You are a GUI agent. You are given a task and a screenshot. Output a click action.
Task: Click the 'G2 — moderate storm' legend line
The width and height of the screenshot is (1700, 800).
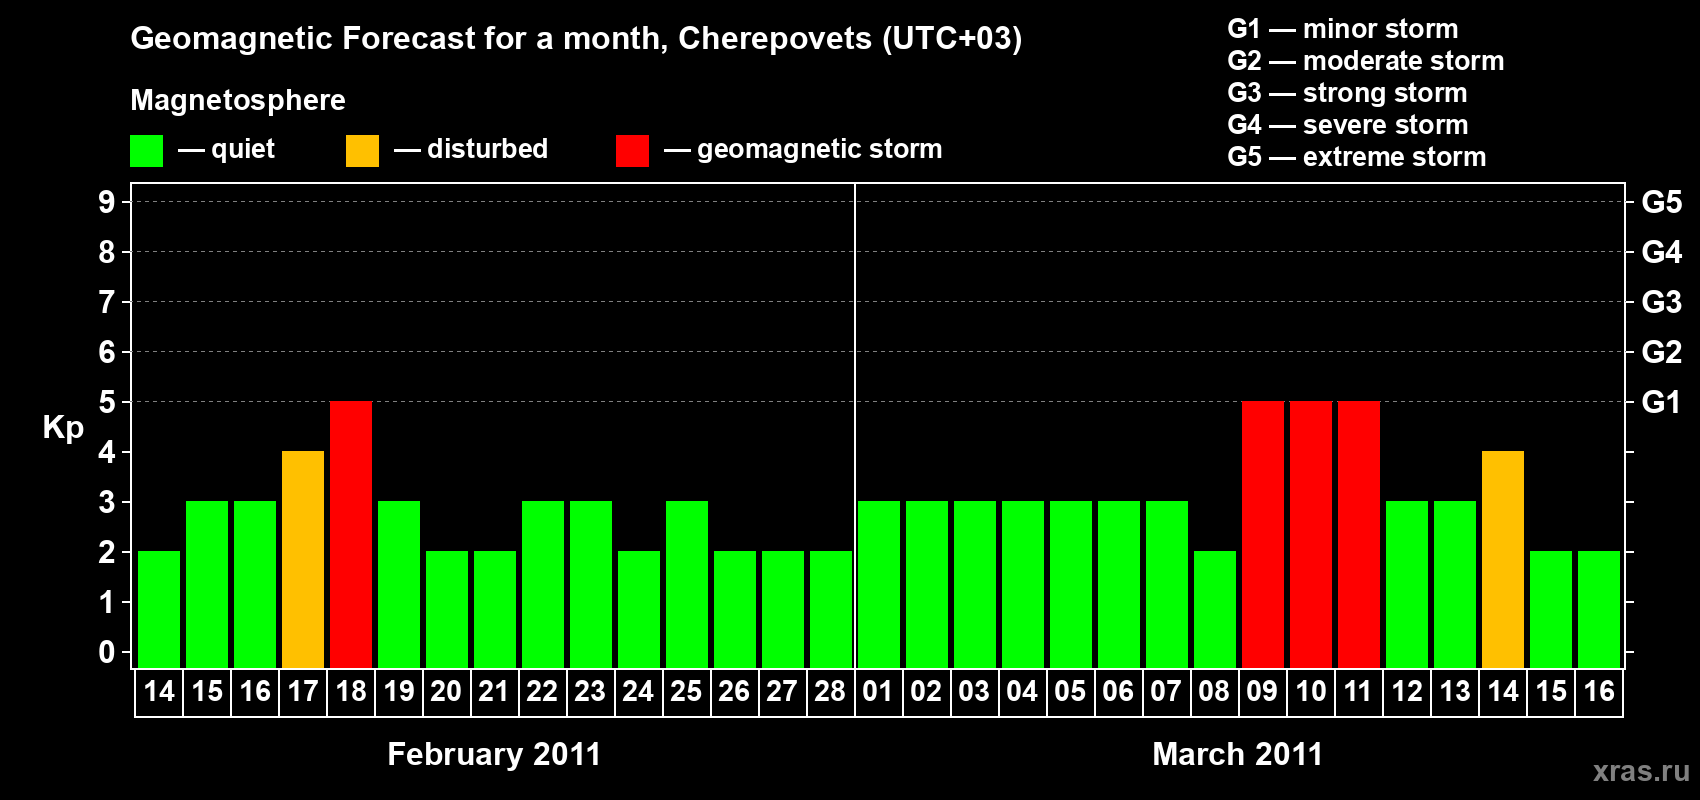pos(1366,61)
